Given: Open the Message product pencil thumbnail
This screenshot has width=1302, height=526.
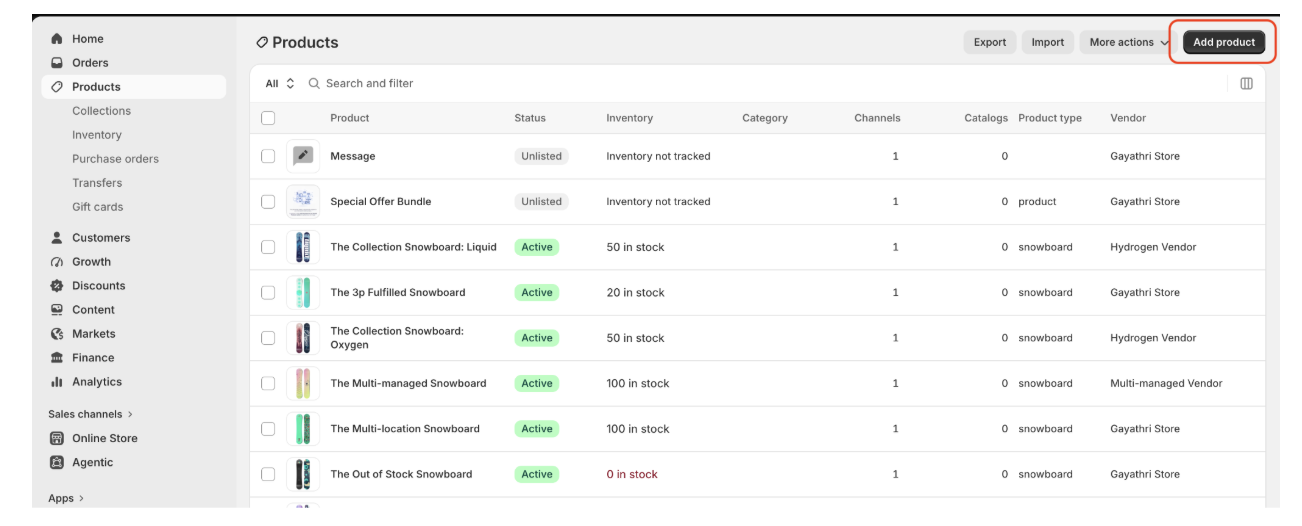Looking at the screenshot, I should [x=303, y=156].
